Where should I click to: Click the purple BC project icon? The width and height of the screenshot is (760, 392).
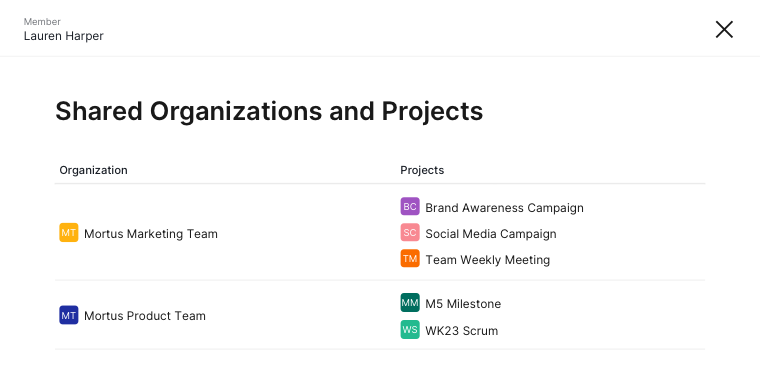410,206
